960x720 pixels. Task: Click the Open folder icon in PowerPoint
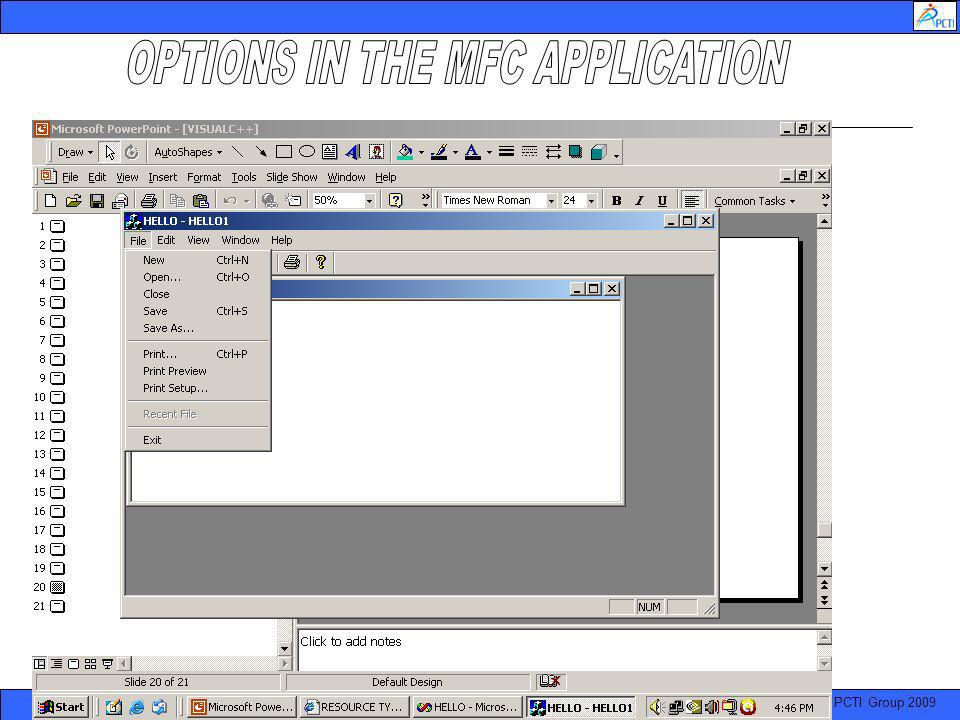tap(73, 200)
